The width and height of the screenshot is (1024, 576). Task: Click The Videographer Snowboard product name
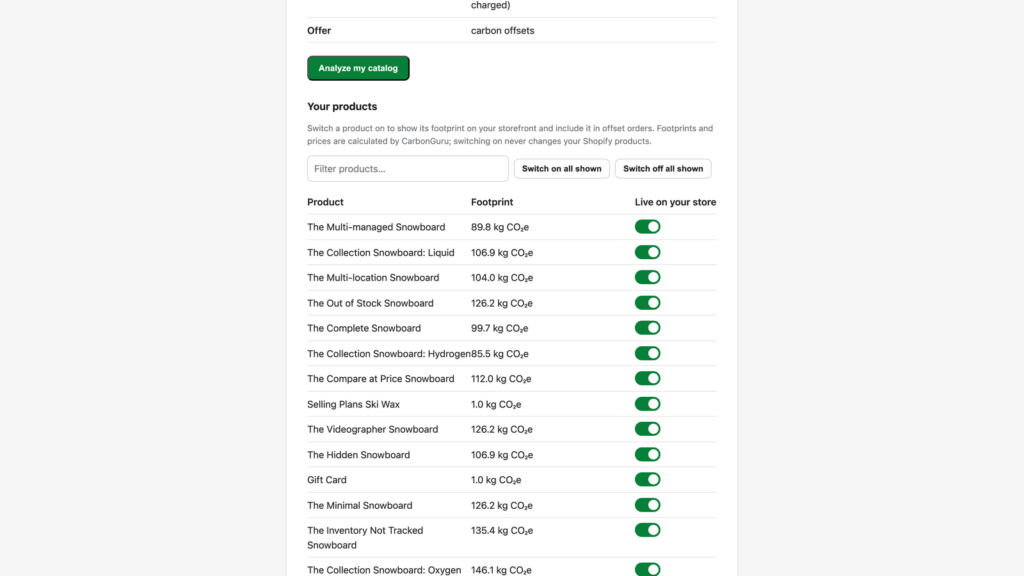pos(372,429)
